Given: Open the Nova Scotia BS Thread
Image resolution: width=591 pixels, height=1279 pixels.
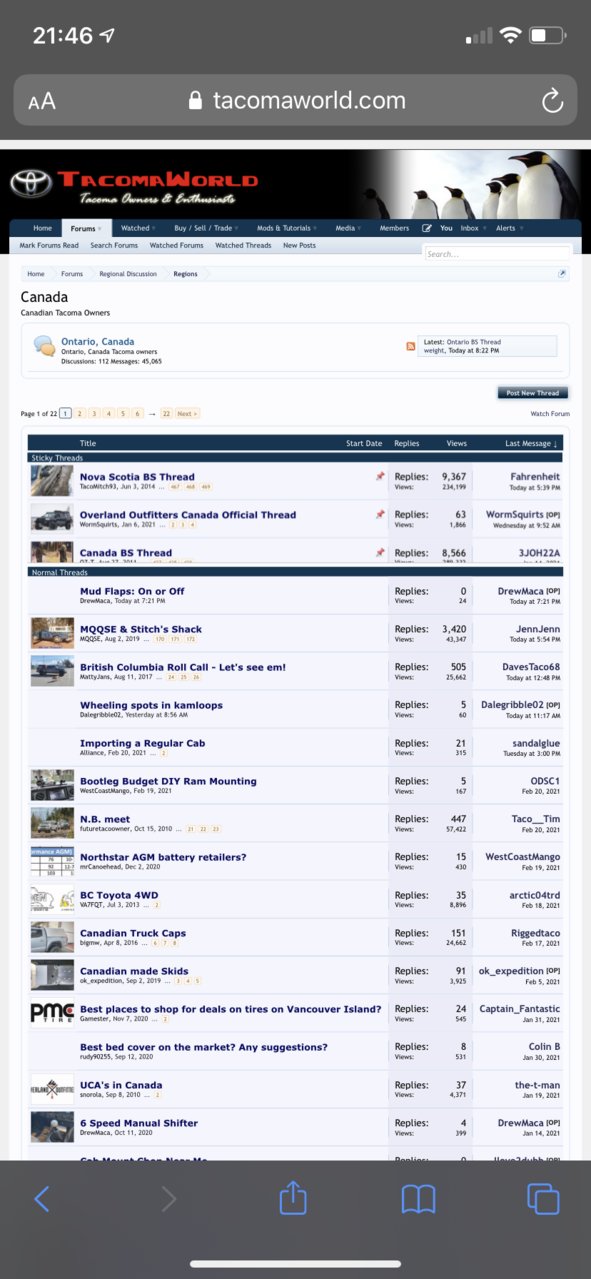Looking at the screenshot, I should [x=137, y=477].
